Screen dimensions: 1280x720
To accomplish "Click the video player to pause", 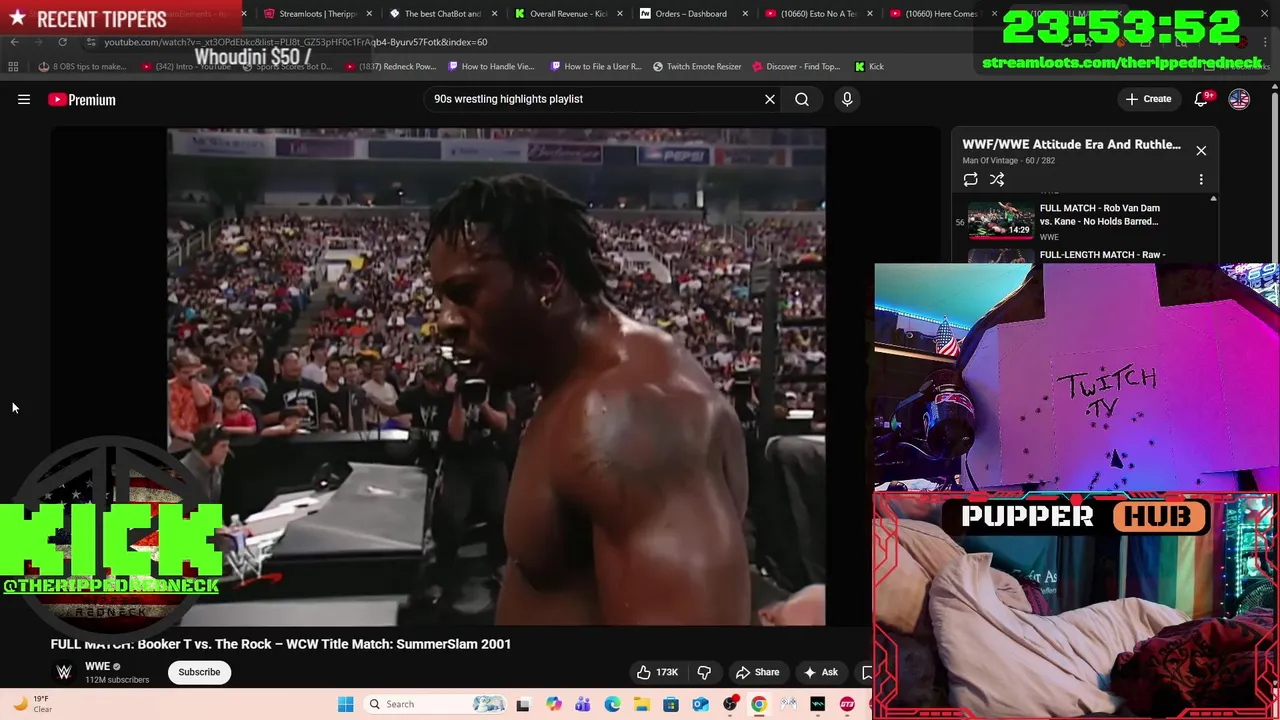I will pyautogui.click(x=496, y=377).
